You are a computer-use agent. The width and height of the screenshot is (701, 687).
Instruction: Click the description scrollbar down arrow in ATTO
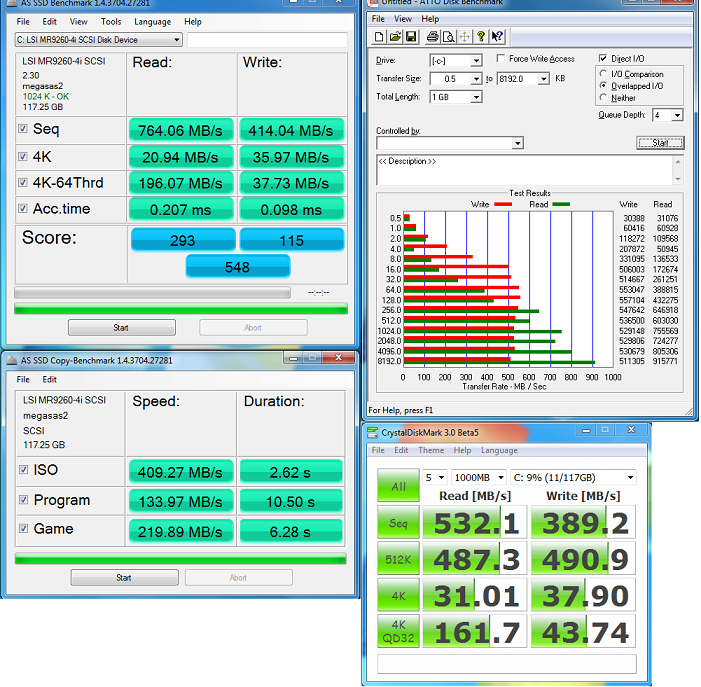(x=678, y=179)
